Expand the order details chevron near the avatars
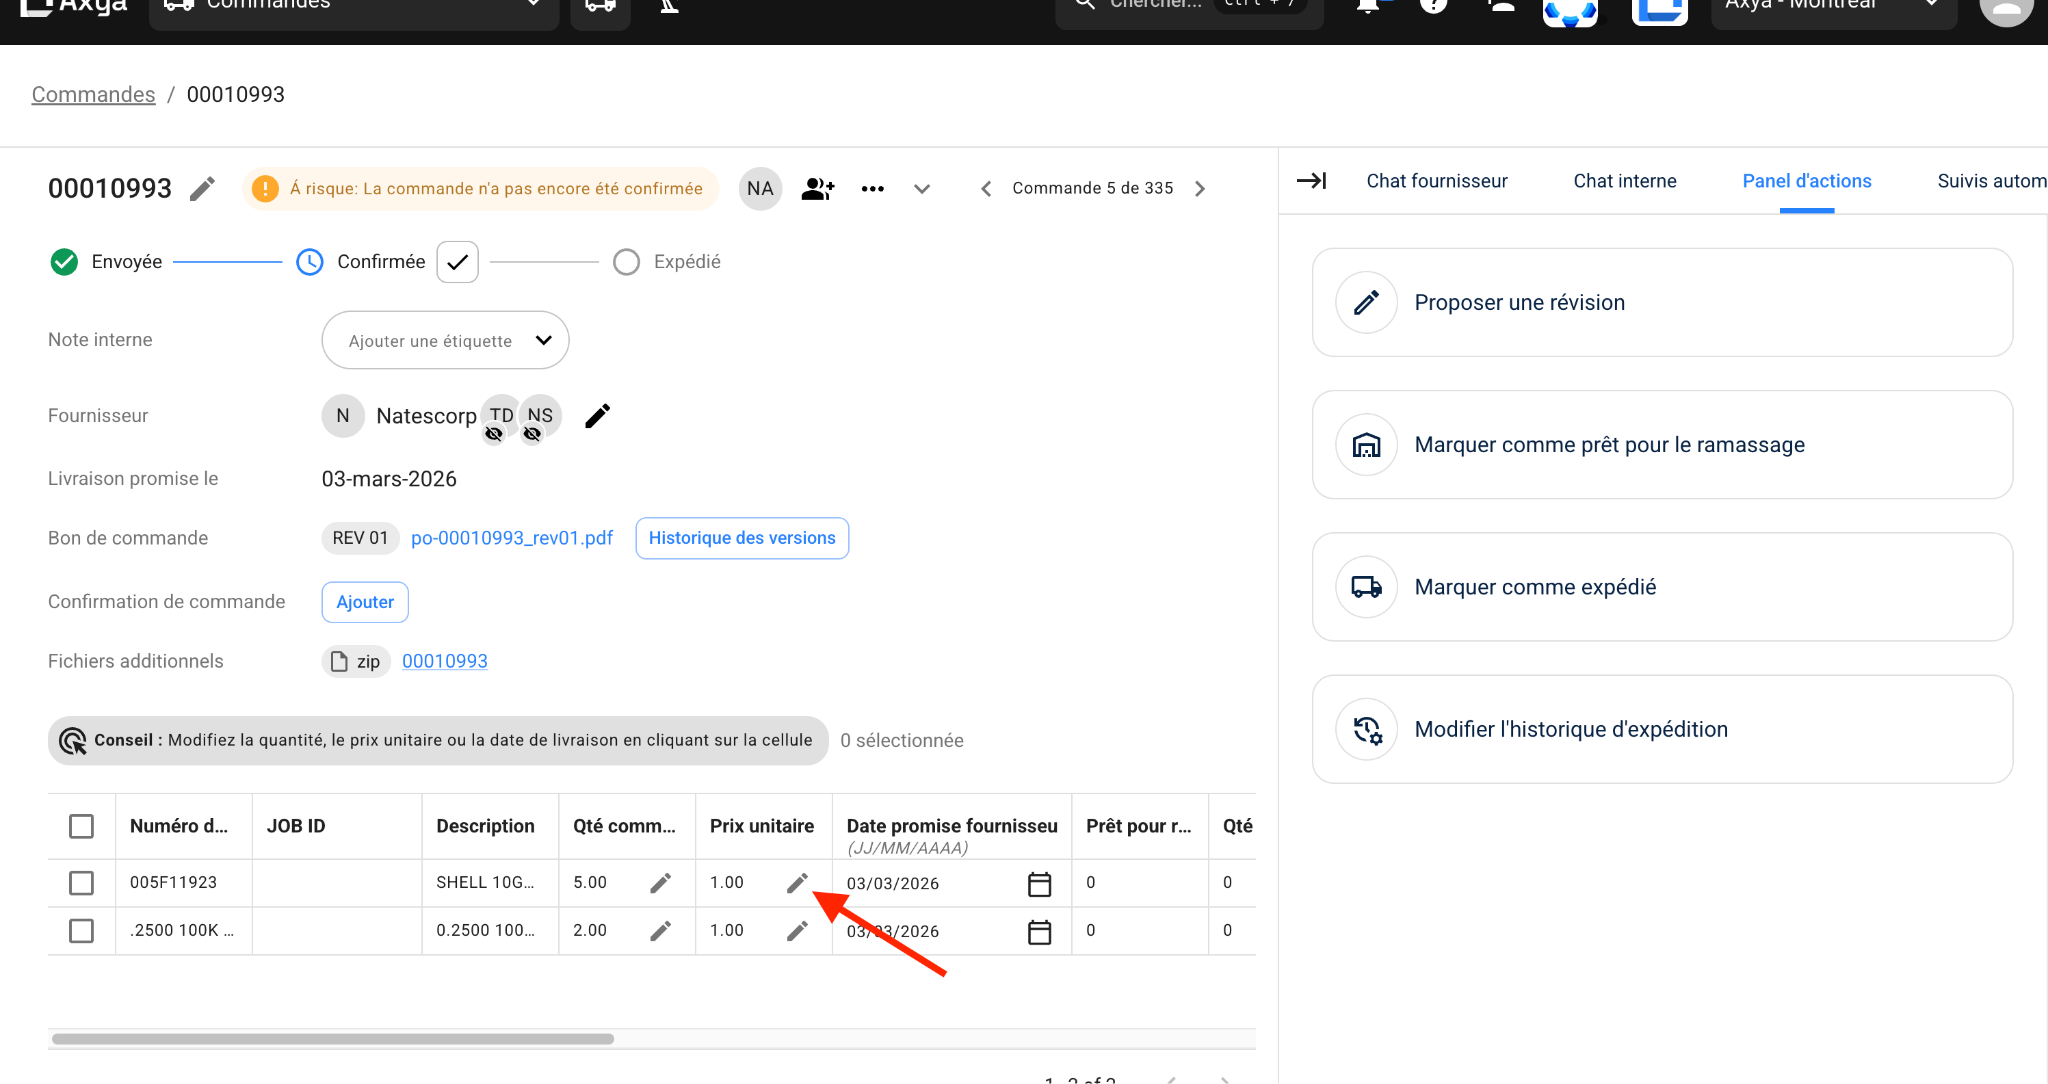The height and width of the screenshot is (1084, 2048). click(x=922, y=188)
